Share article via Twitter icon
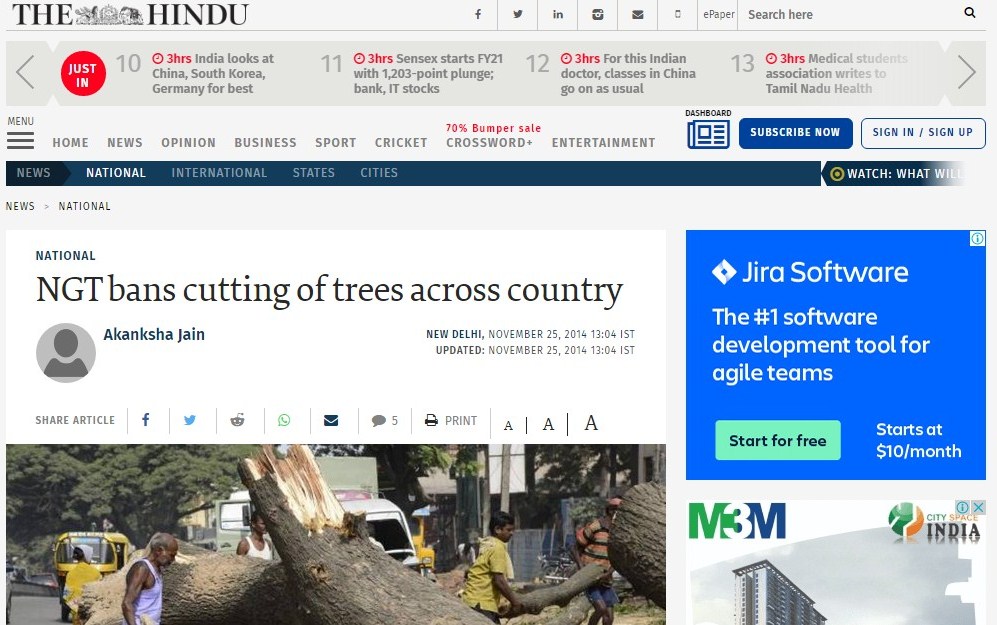 tap(189, 420)
